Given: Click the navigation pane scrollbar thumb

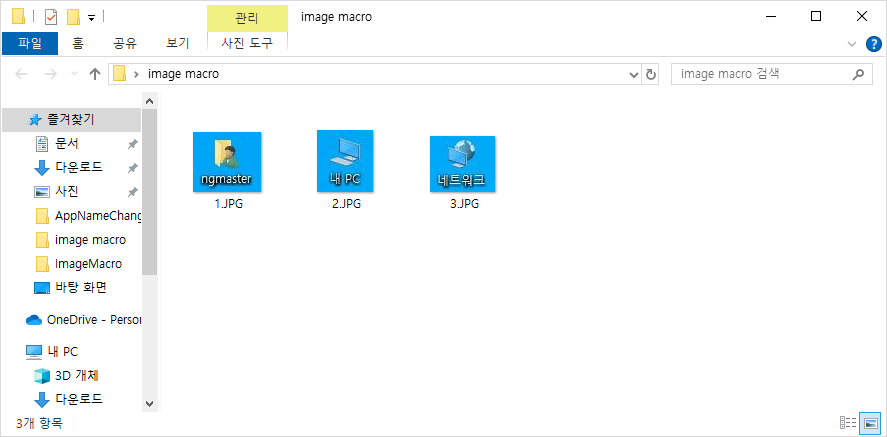Looking at the screenshot, I should tap(149, 192).
